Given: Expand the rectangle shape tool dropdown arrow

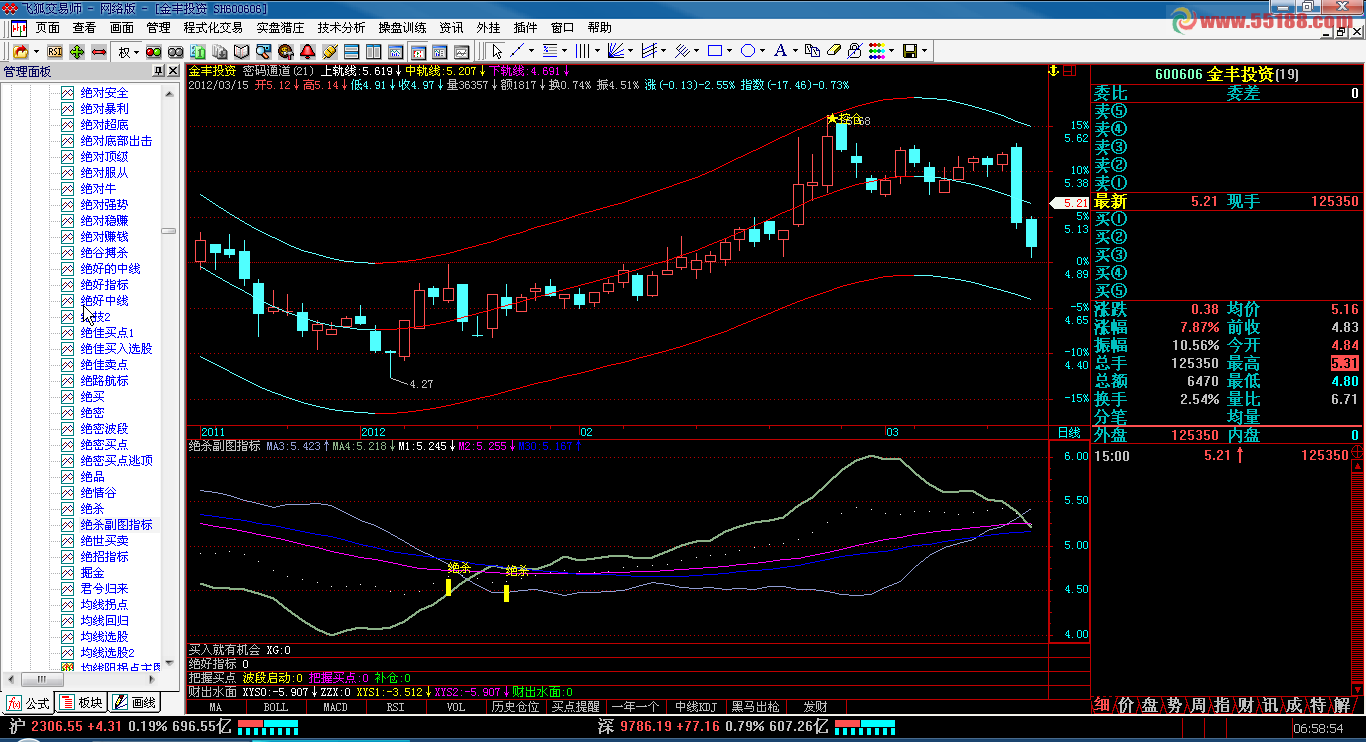Looking at the screenshot, I should (731, 51).
